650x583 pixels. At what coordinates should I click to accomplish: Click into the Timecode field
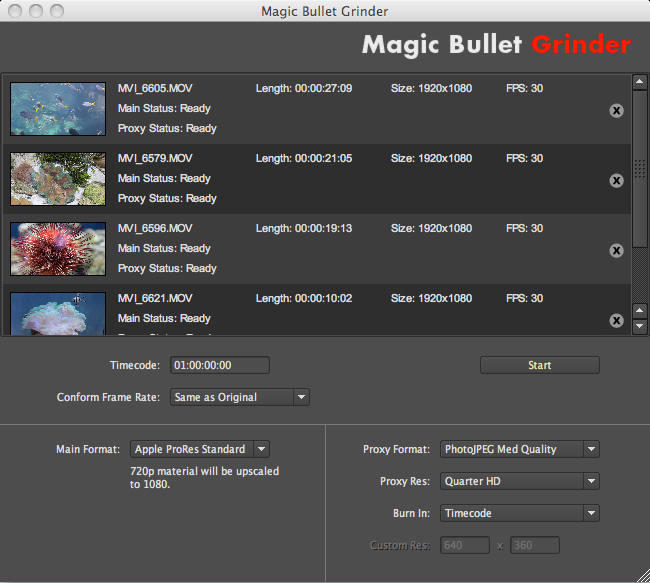click(x=220, y=365)
